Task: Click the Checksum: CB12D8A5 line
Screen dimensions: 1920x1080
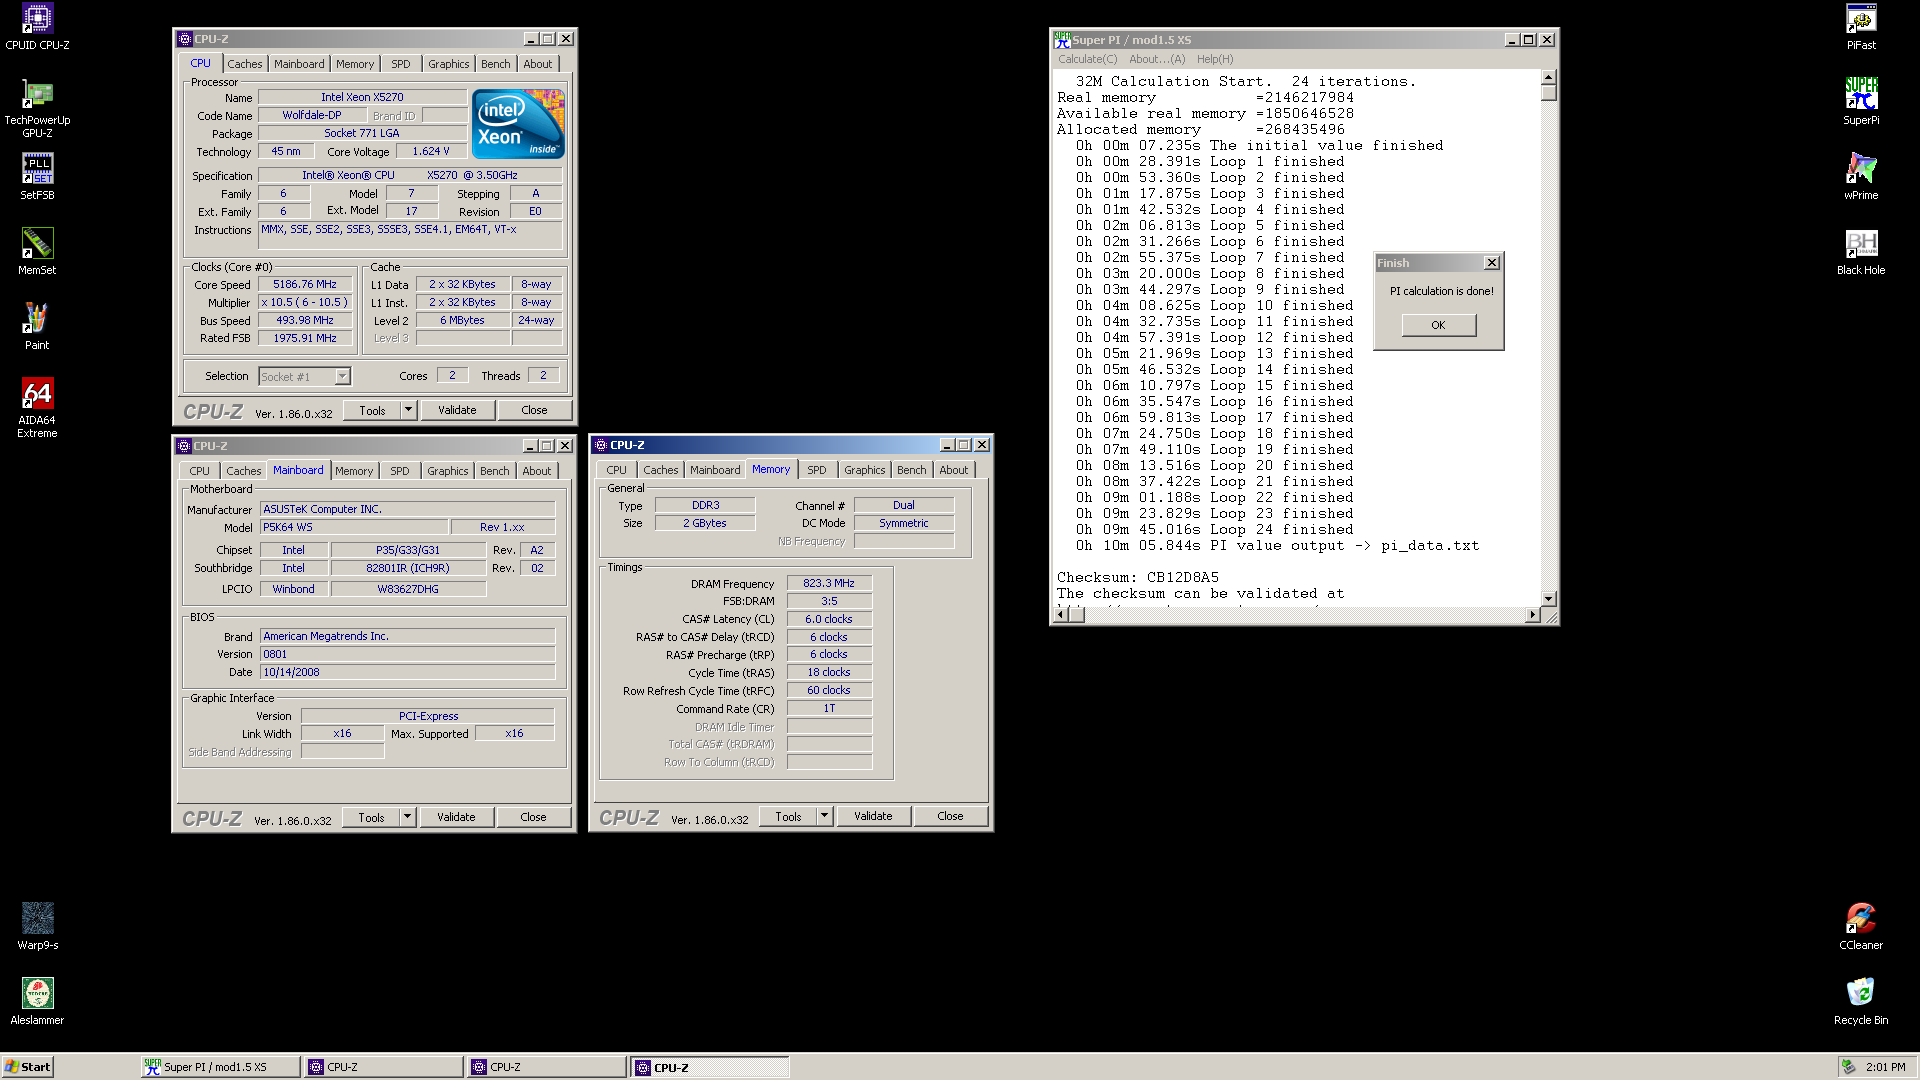Action: [x=1138, y=577]
